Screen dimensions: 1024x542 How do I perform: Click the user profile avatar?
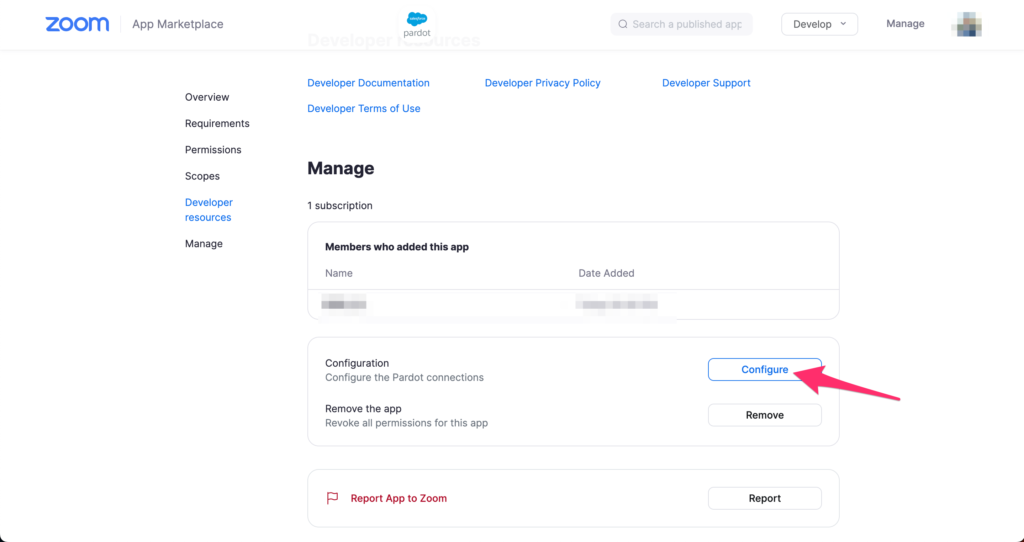[x=967, y=25]
